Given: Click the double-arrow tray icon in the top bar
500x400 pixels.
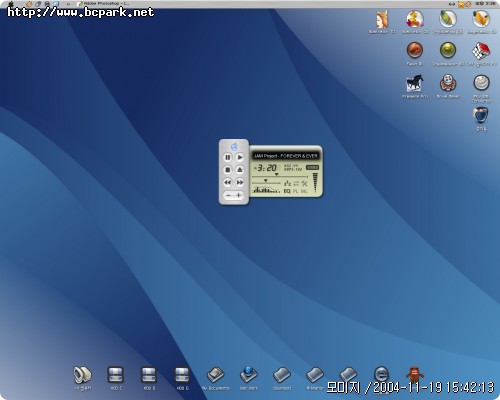Looking at the screenshot, I should (x=452, y=4).
